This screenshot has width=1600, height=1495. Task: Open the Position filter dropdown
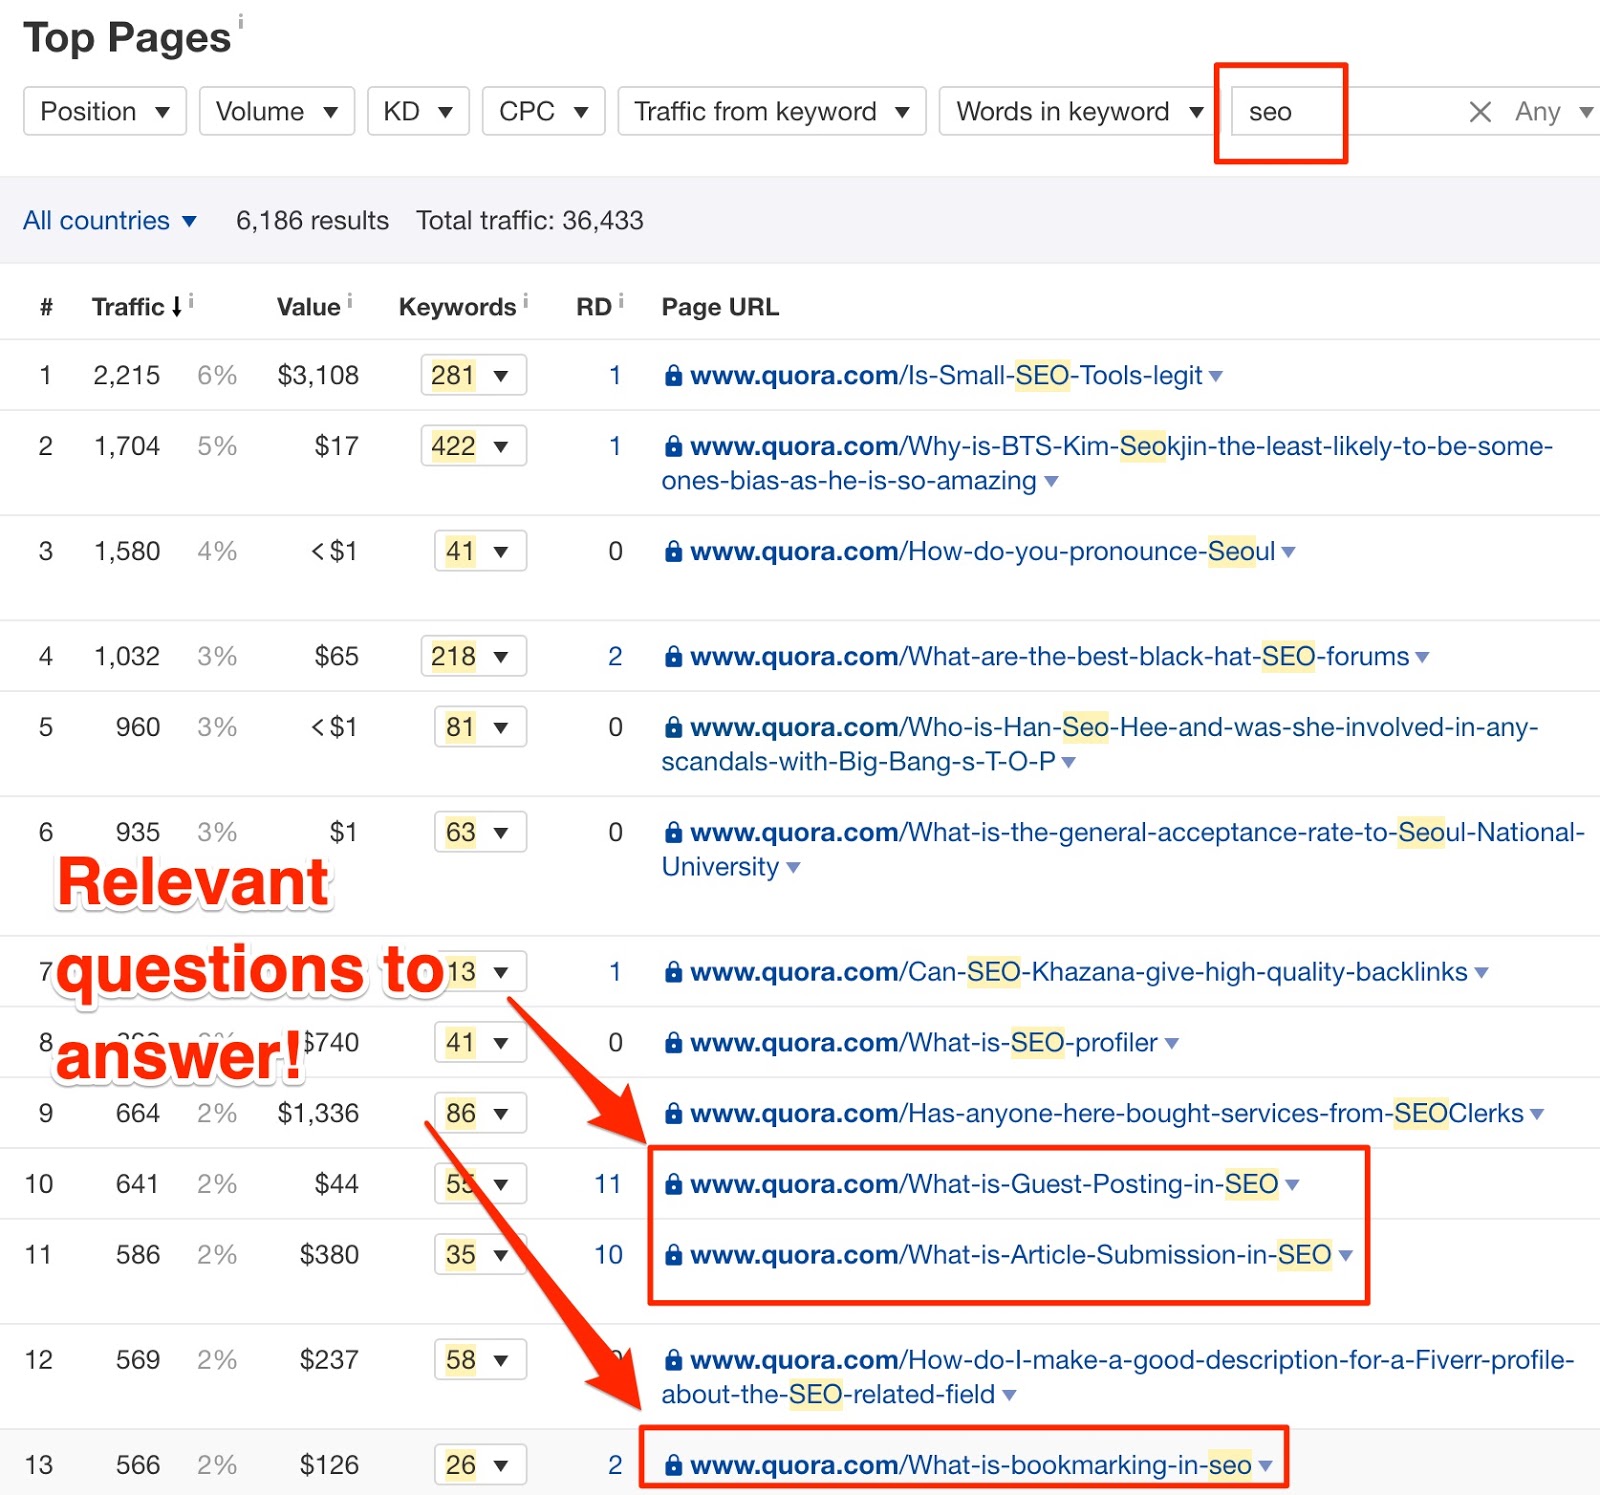click(x=105, y=111)
